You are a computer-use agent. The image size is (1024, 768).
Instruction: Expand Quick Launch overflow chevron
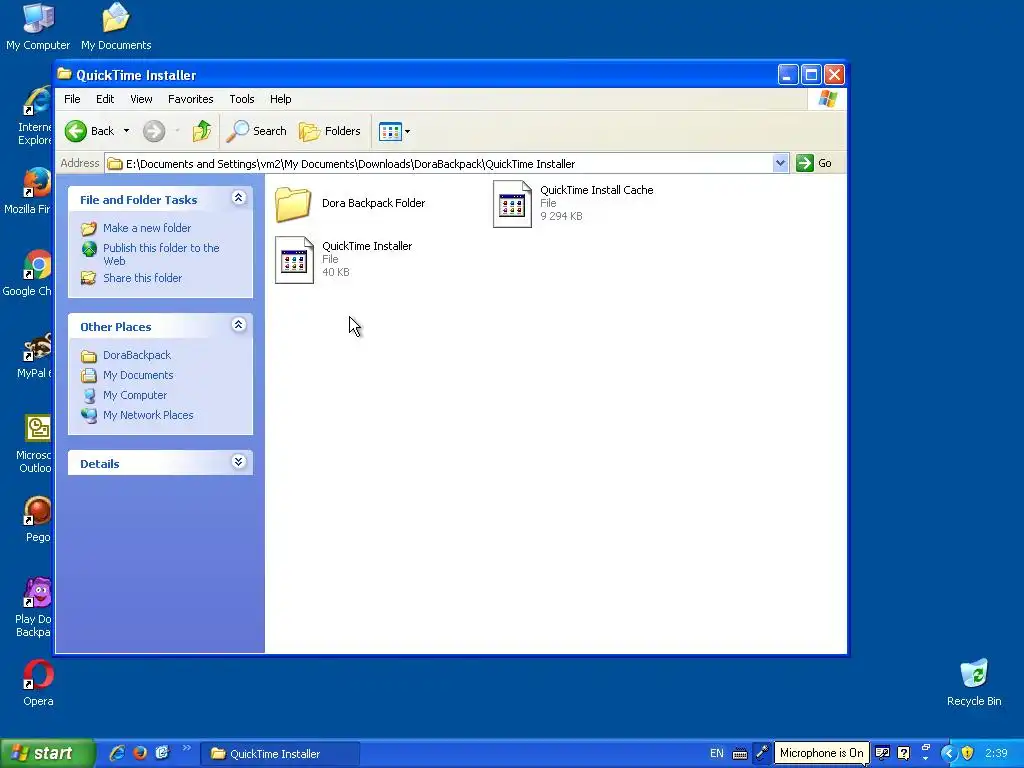(187, 748)
